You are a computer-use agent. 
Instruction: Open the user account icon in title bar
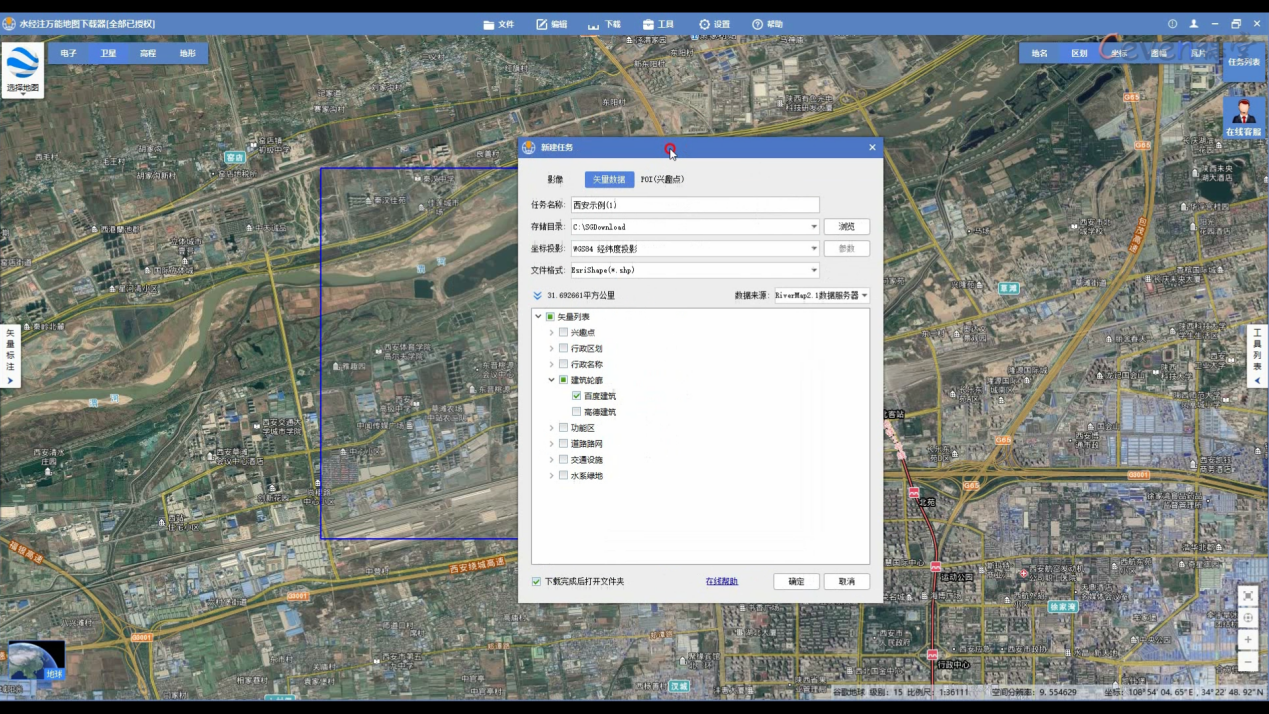coord(1193,24)
